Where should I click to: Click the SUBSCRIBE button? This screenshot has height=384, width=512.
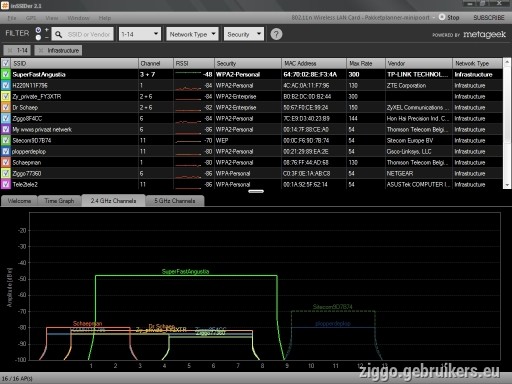click(489, 17)
